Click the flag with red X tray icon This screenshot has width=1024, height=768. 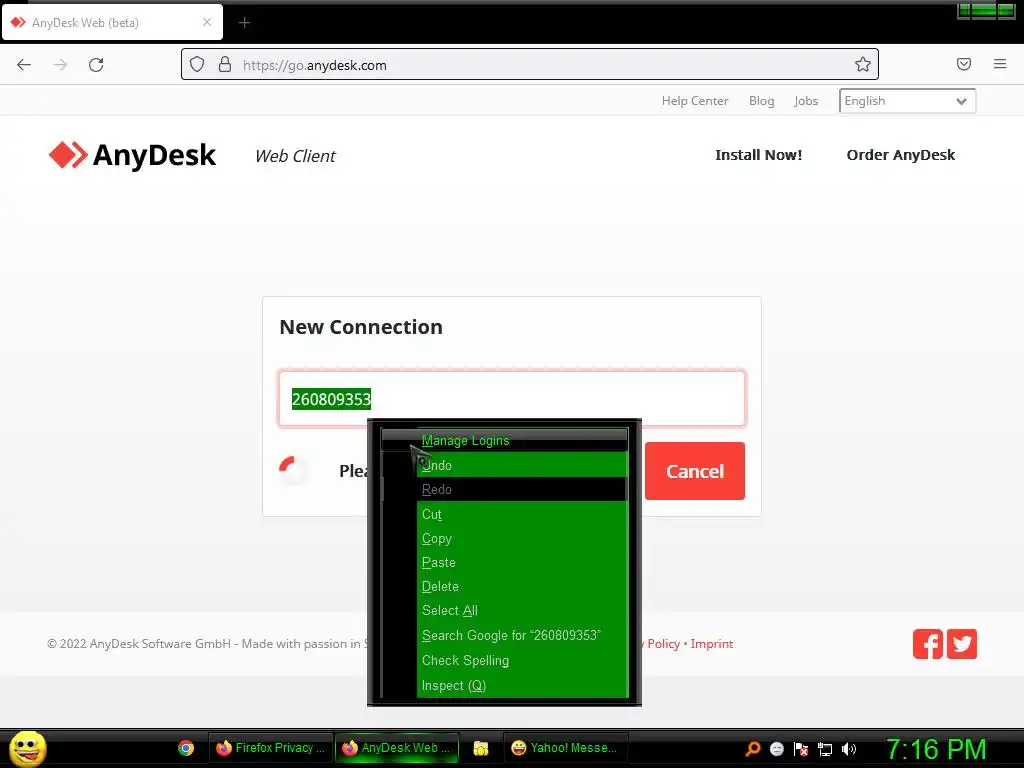801,749
